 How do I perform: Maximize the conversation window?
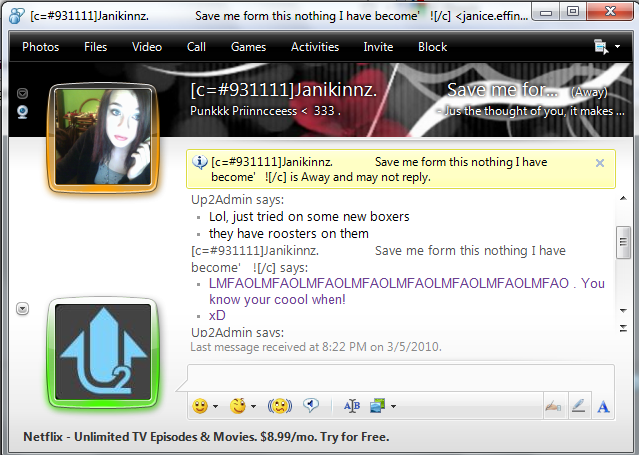coord(573,12)
